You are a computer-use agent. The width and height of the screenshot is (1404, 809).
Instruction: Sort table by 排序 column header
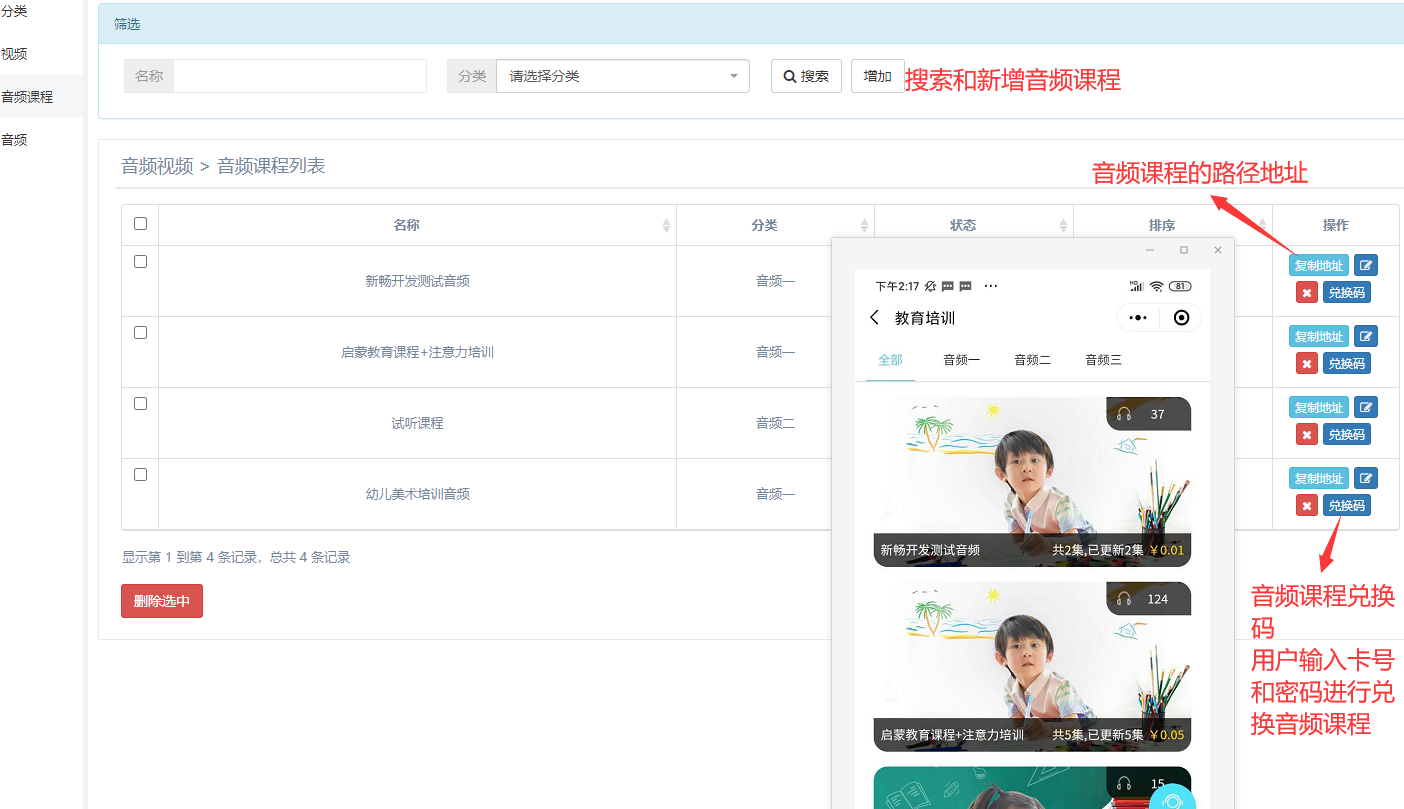click(x=1172, y=225)
